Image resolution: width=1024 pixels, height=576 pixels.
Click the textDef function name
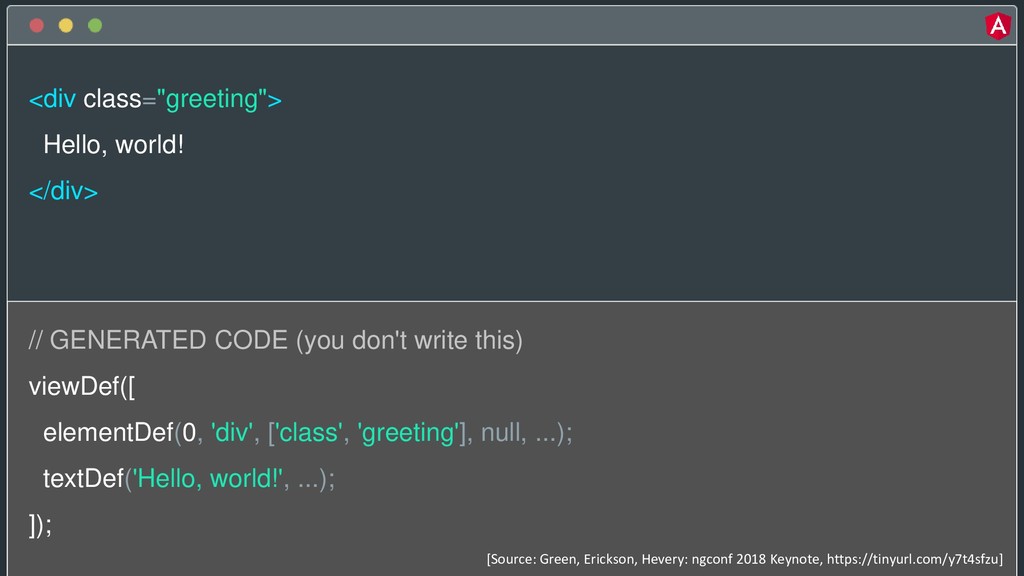(x=84, y=479)
